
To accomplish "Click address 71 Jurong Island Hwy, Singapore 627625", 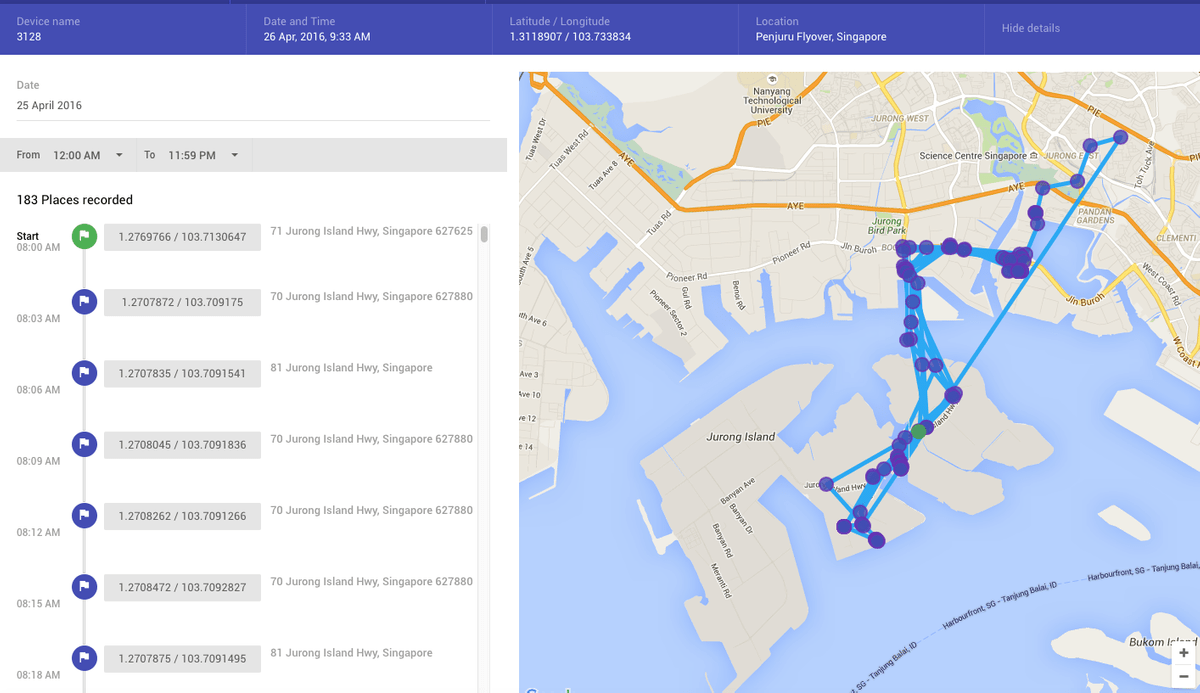I will (x=371, y=231).
